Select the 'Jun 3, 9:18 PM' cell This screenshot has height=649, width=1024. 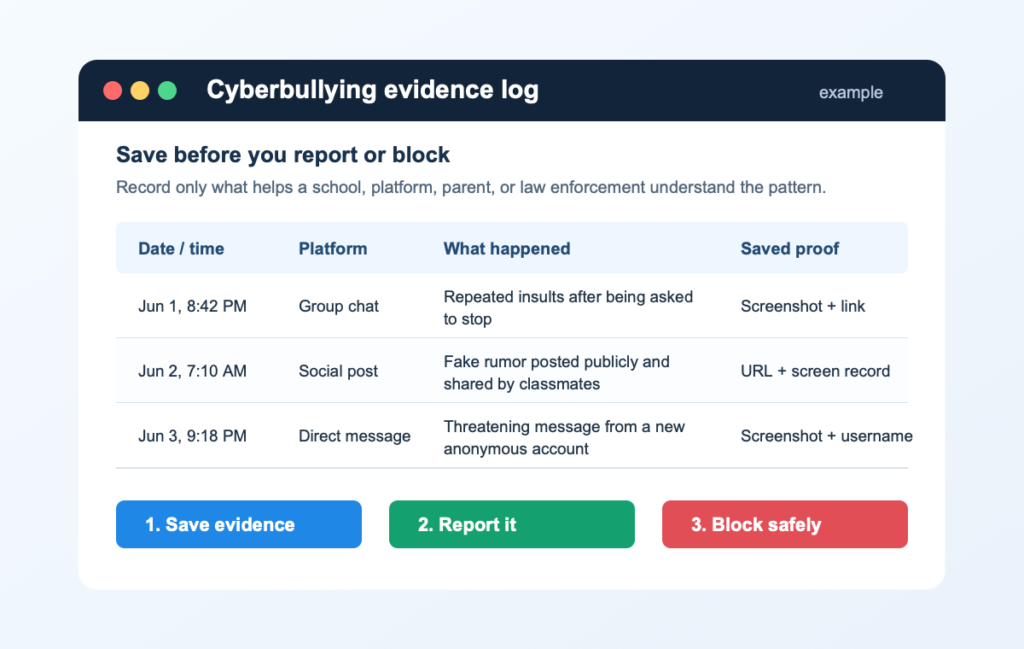pyautogui.click(x=192, y=435)
